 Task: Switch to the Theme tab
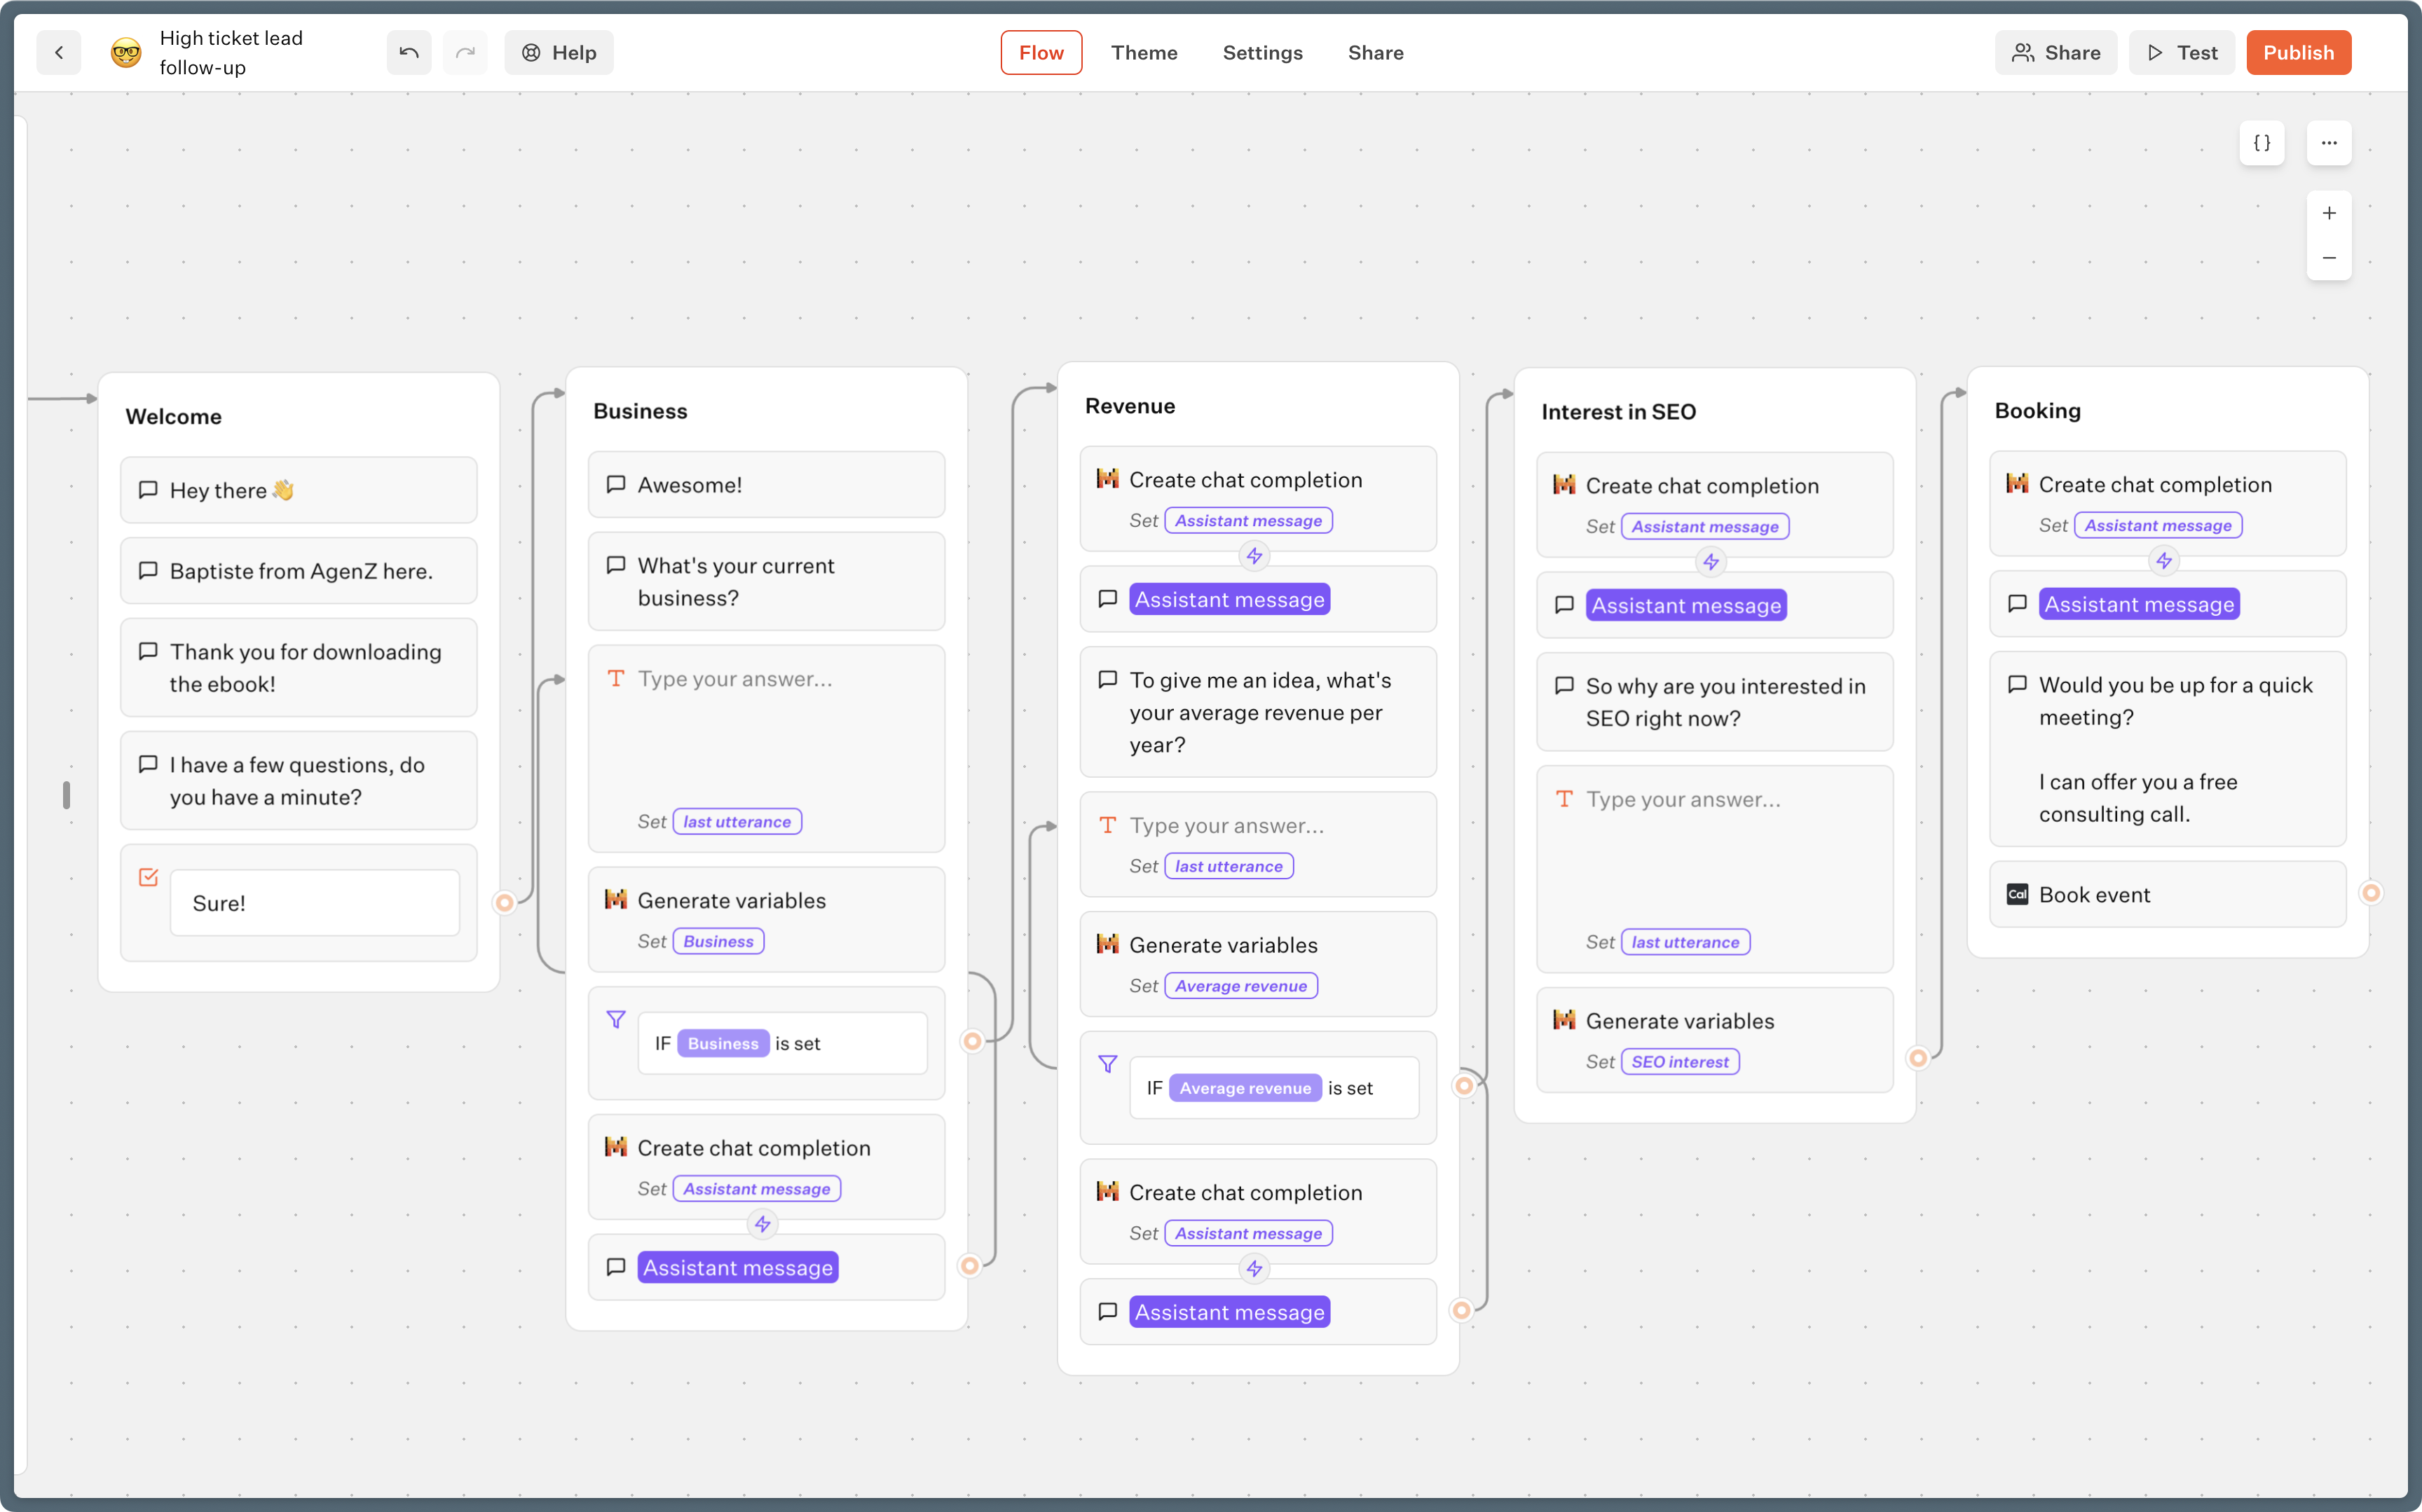click(x=1144, y=53)
